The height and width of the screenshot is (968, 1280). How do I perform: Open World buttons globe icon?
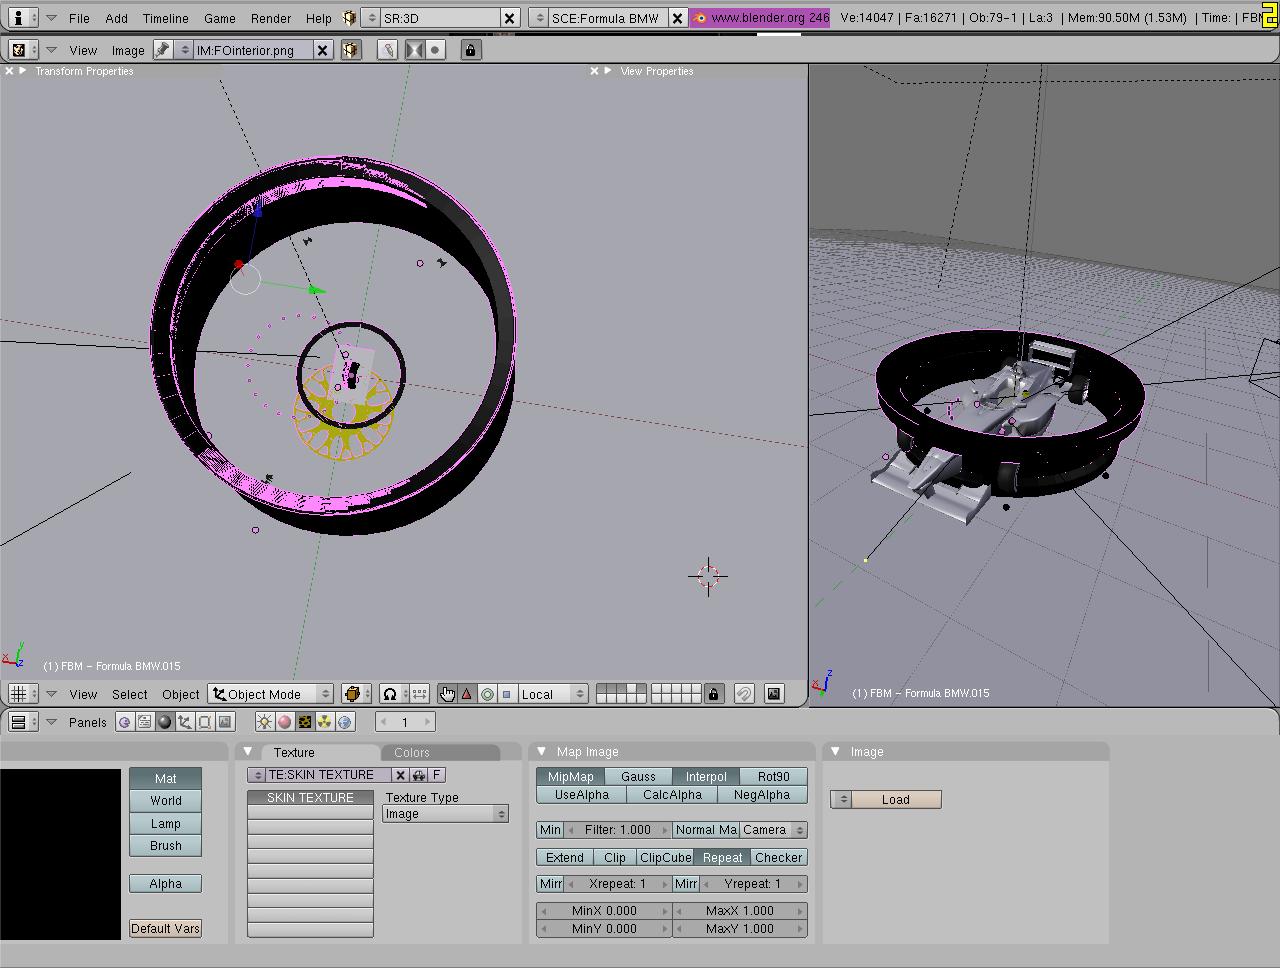[x=345, y=722]
